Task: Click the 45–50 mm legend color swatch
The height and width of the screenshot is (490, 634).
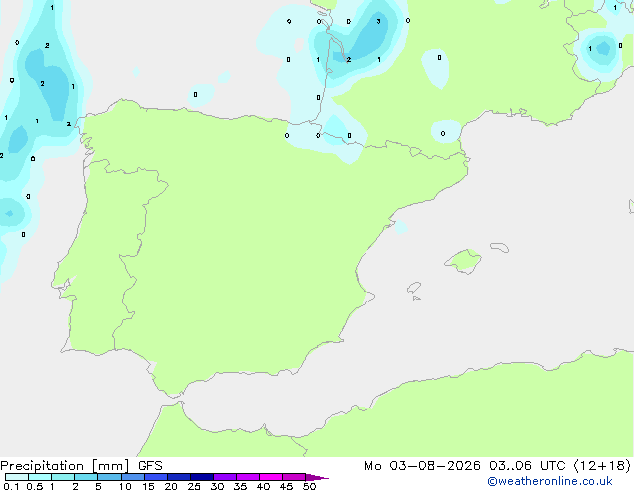Action: coord(294,477)
